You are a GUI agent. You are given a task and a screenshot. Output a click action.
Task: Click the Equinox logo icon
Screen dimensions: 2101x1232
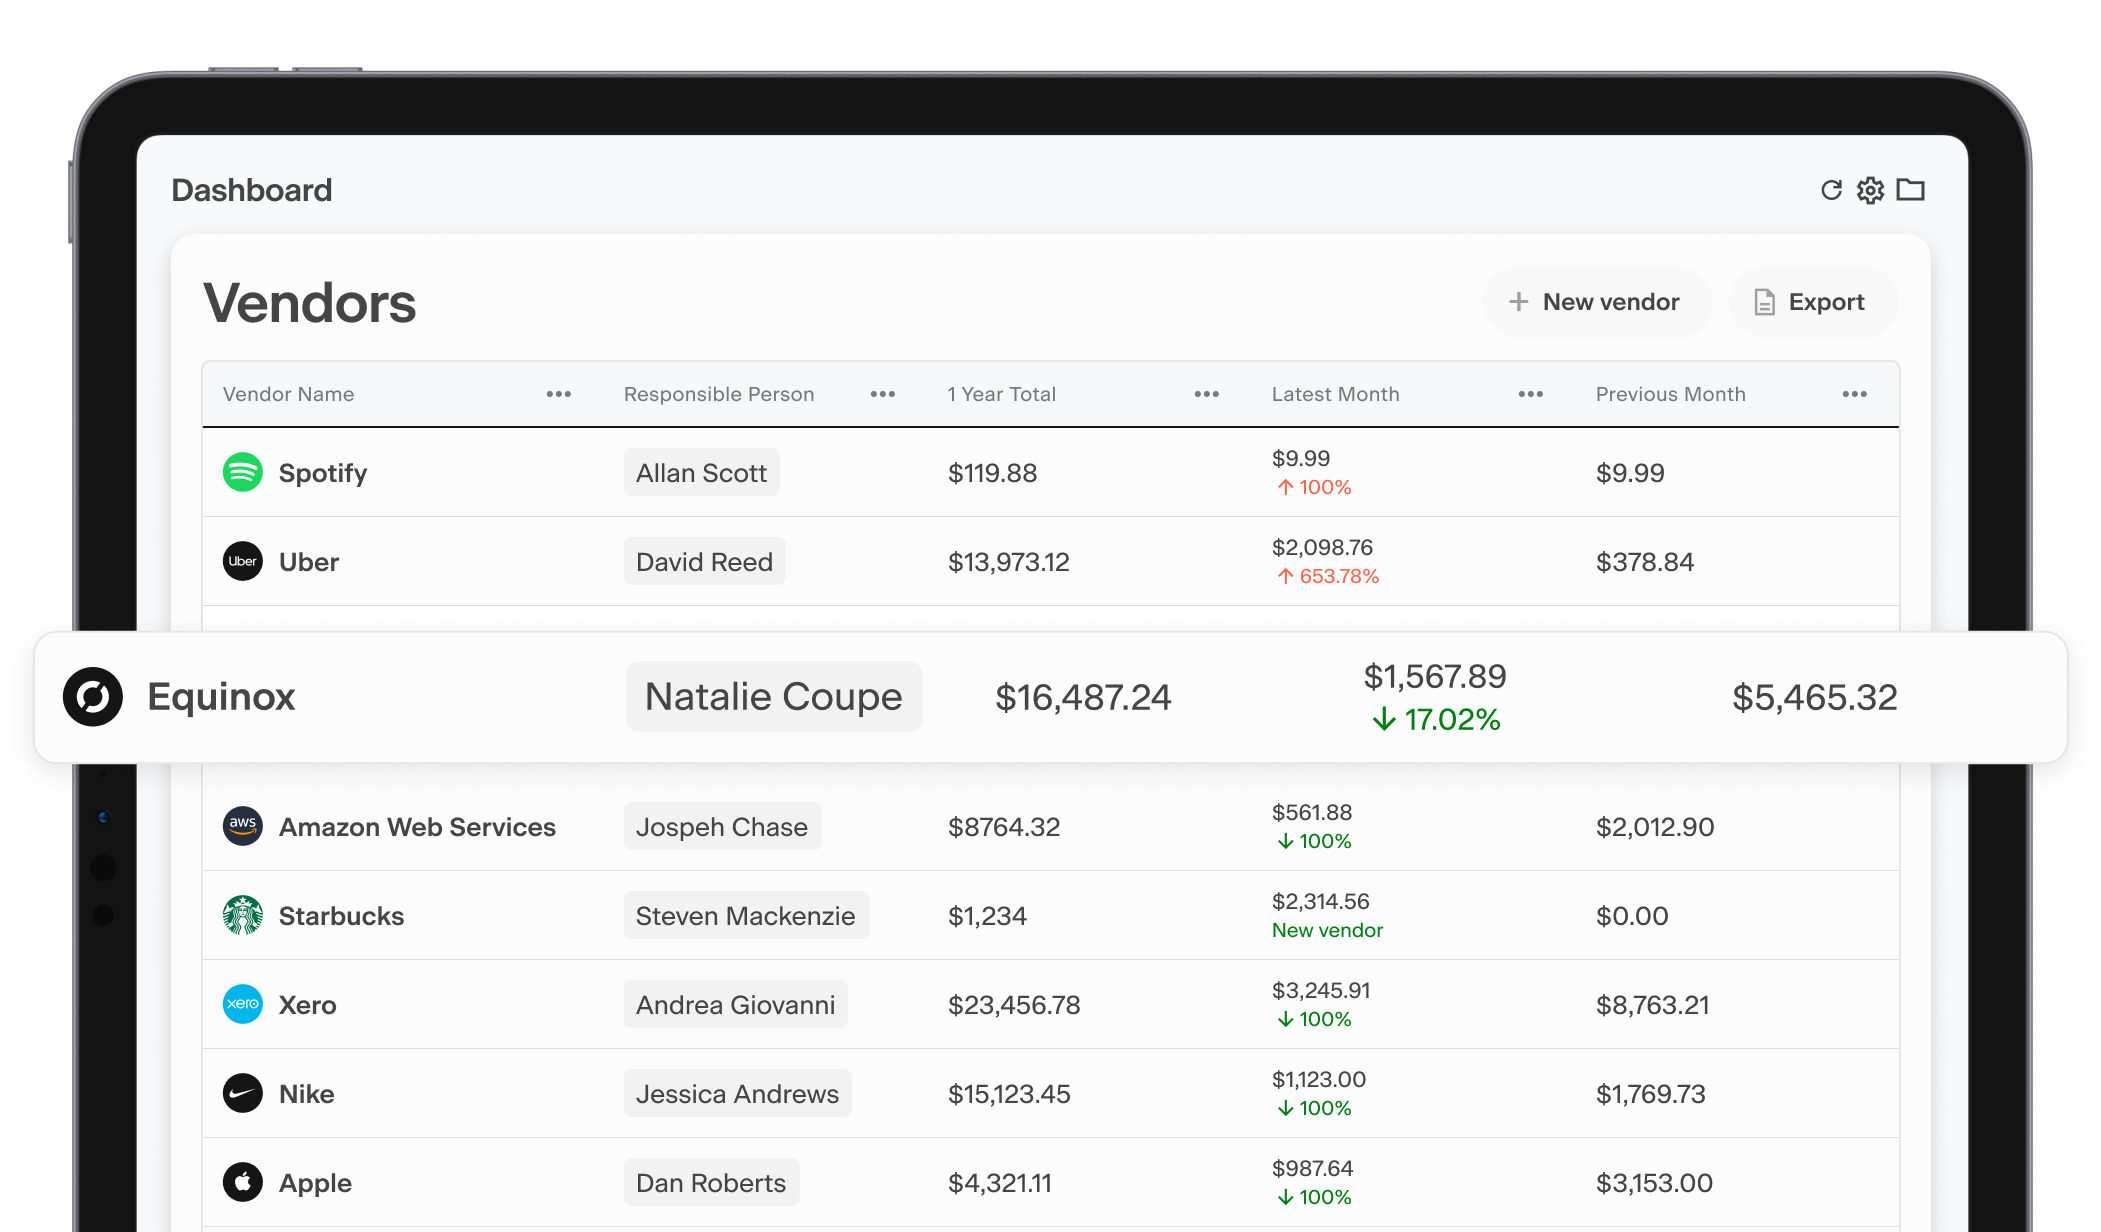coord(93,697)
